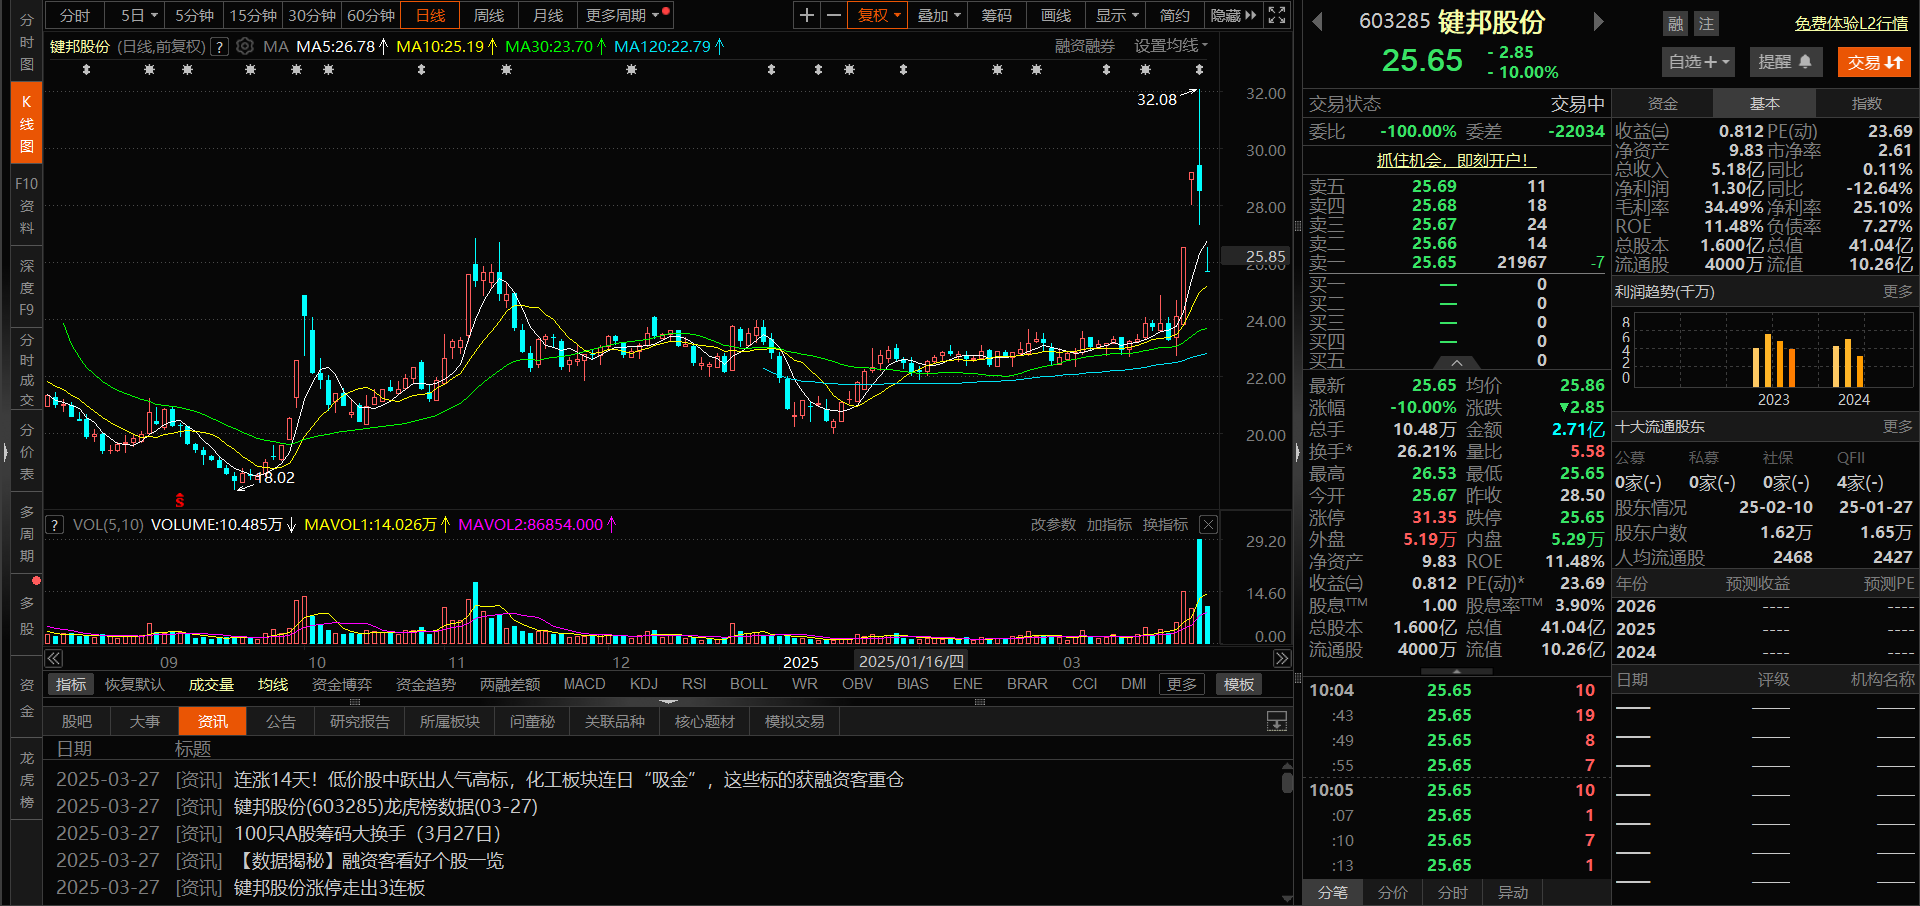Click 抓住机会,即刻开户 link
The image size is (1920, 906).
(x=1456, y=160)
